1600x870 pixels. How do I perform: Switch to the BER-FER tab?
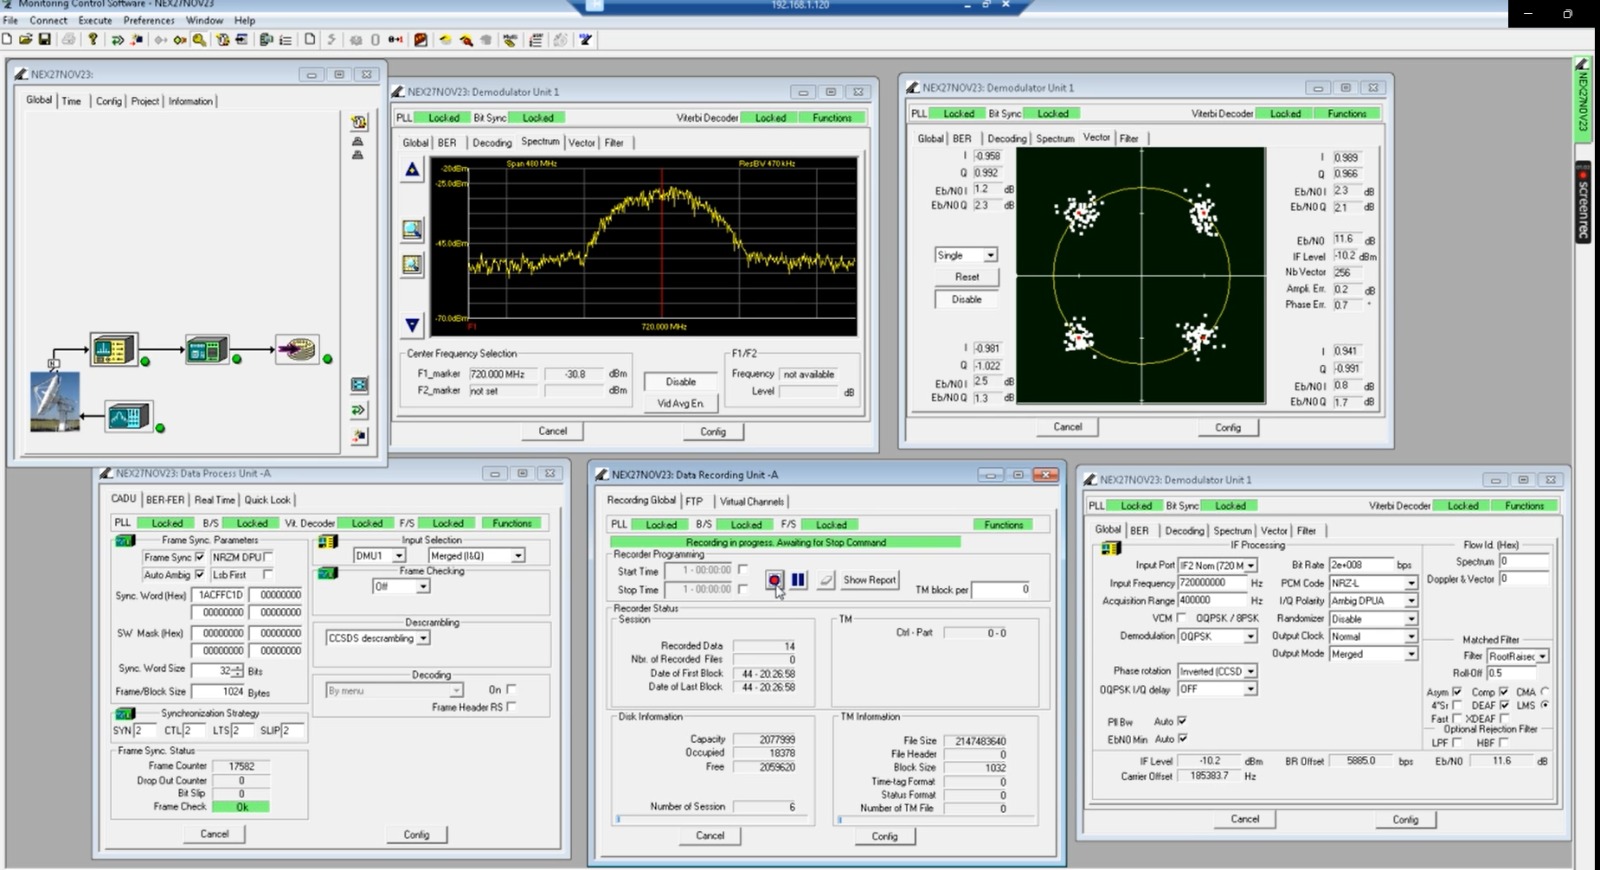click(165, 499)
